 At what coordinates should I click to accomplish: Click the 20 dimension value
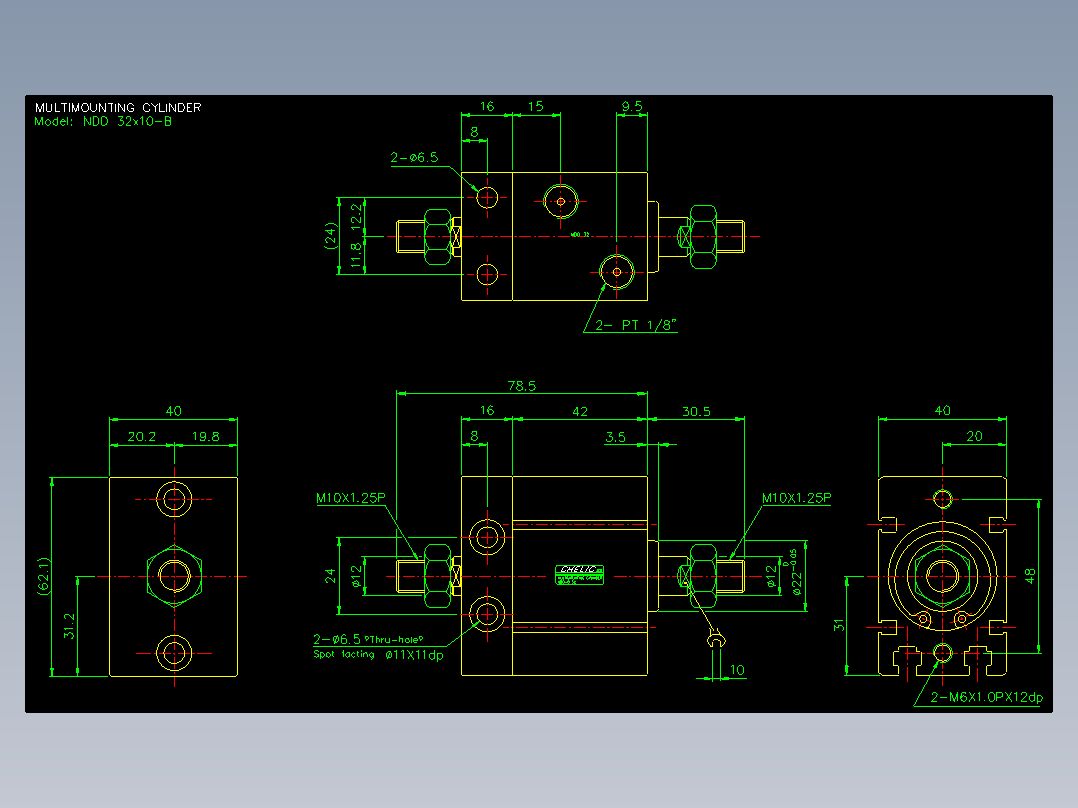tap(974, 436)
